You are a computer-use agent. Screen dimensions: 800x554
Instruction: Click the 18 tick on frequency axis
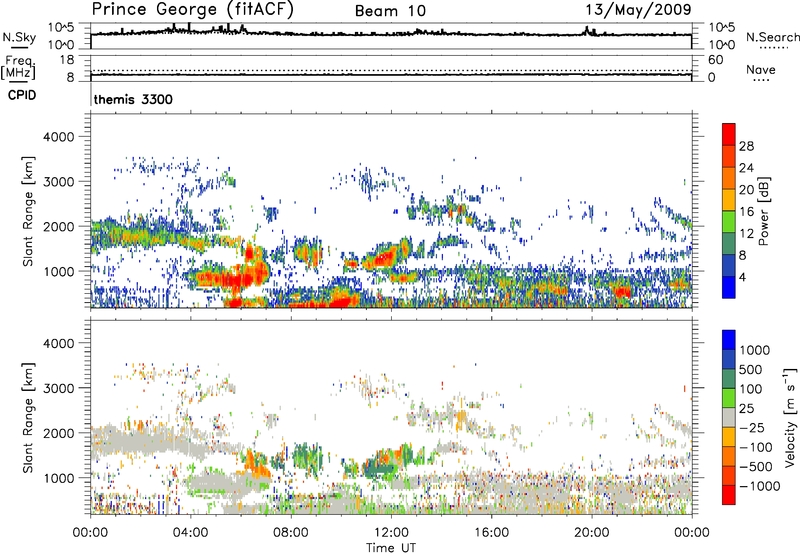tap(67, 60)
